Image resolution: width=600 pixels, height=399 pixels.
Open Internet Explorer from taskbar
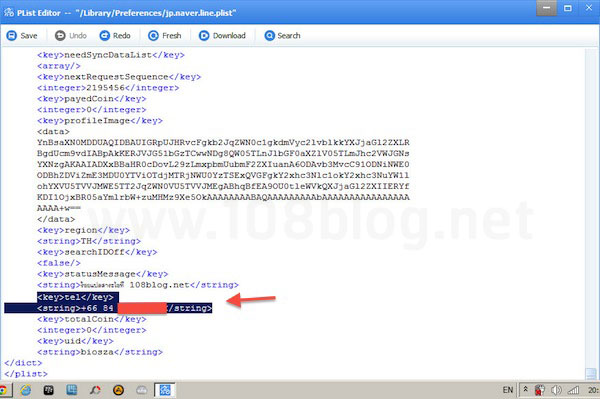click(x=26, y=390)
